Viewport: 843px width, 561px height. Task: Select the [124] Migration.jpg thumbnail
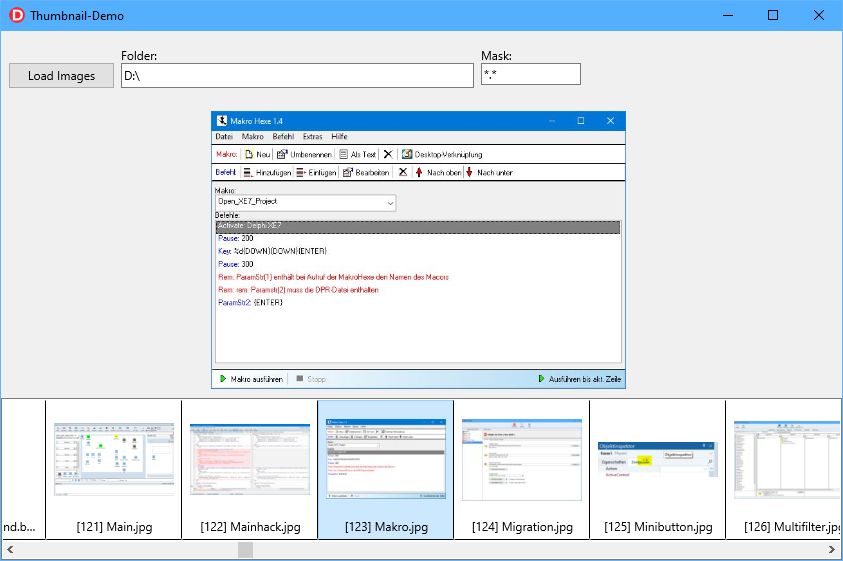click(522, 469)
